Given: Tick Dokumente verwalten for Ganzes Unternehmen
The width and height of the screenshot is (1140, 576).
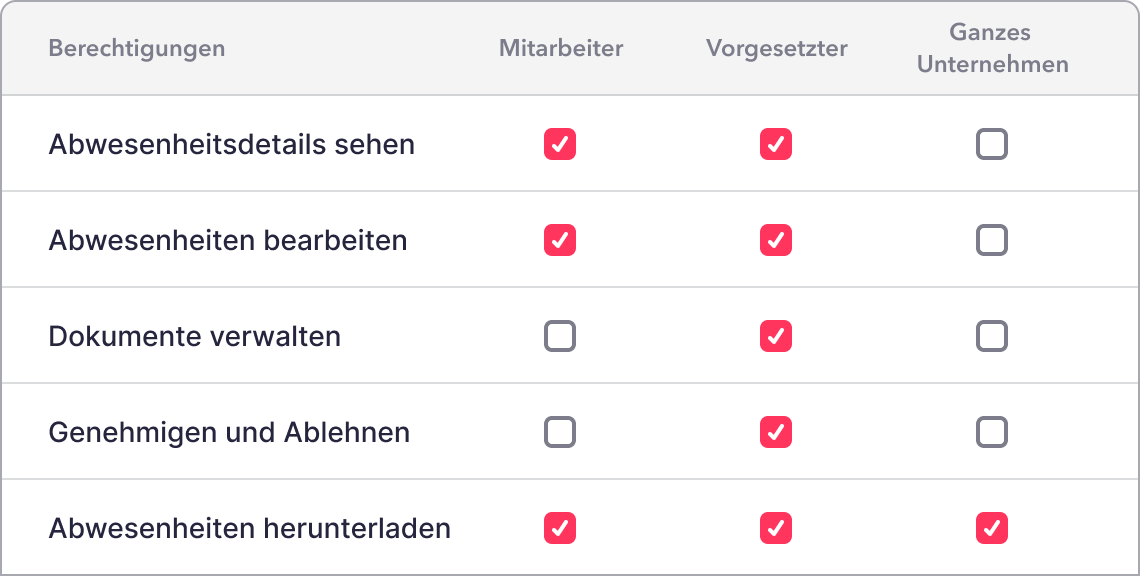Looking at the screenshot, I should (992, 337).
